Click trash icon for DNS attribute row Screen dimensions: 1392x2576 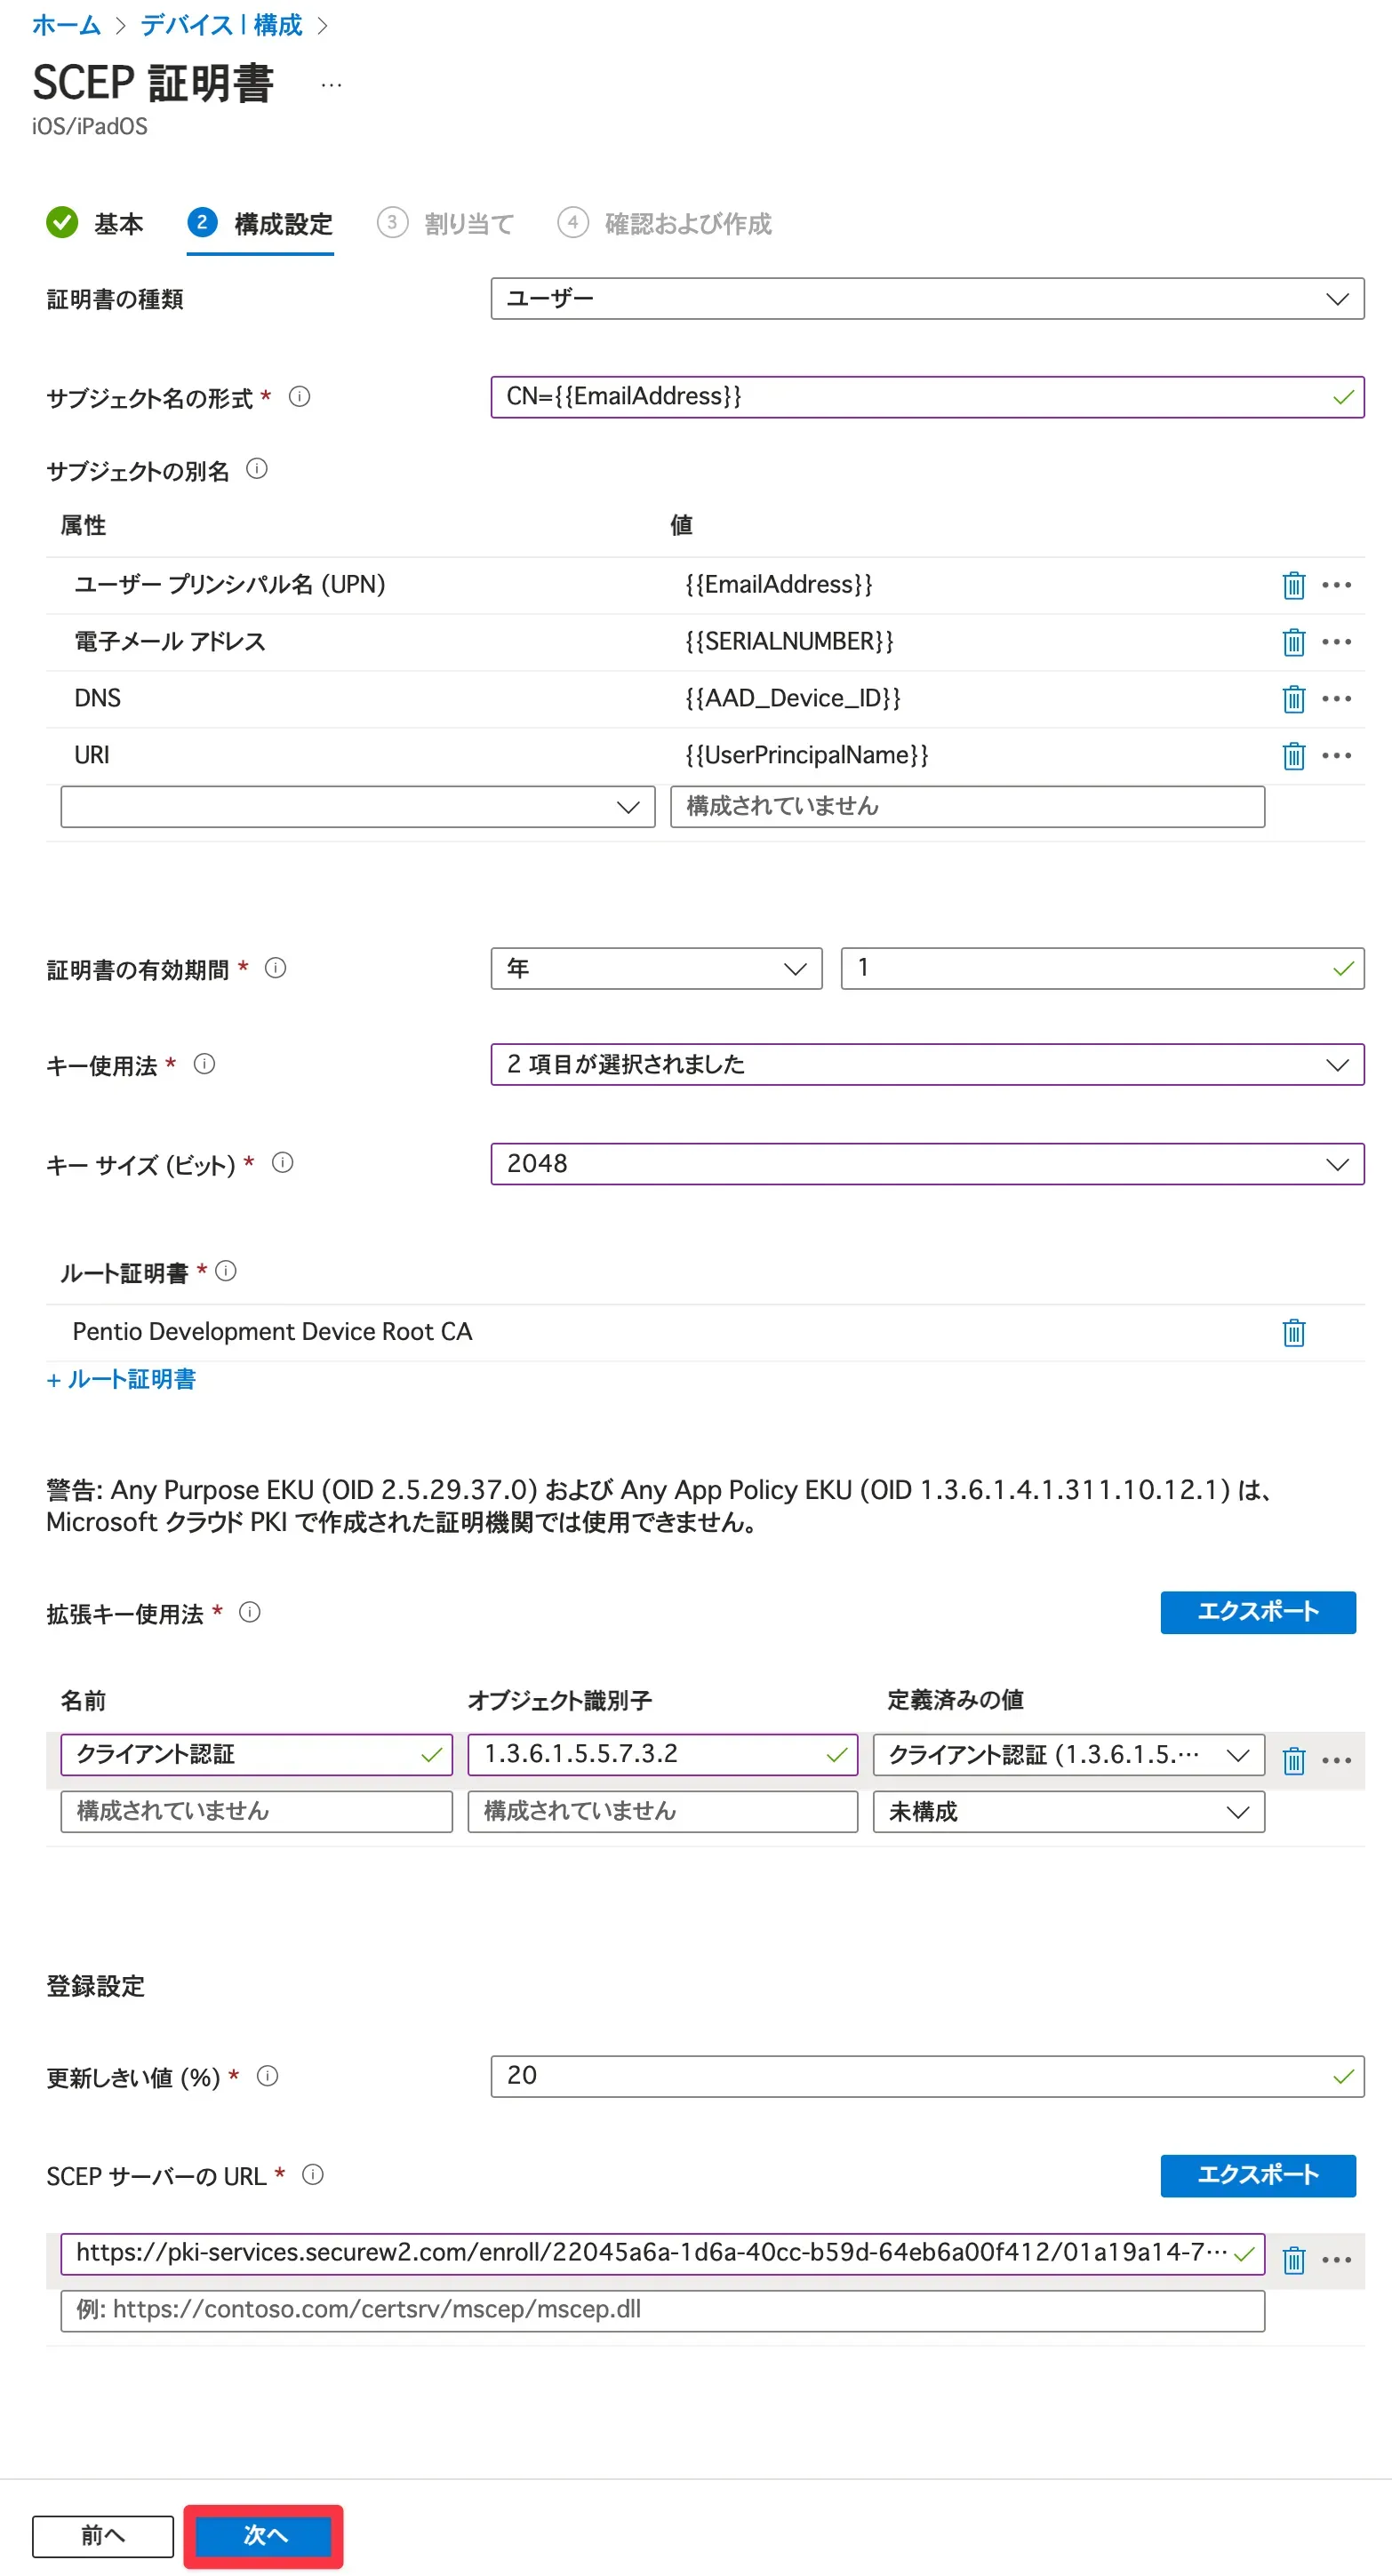click(1293, 699)
